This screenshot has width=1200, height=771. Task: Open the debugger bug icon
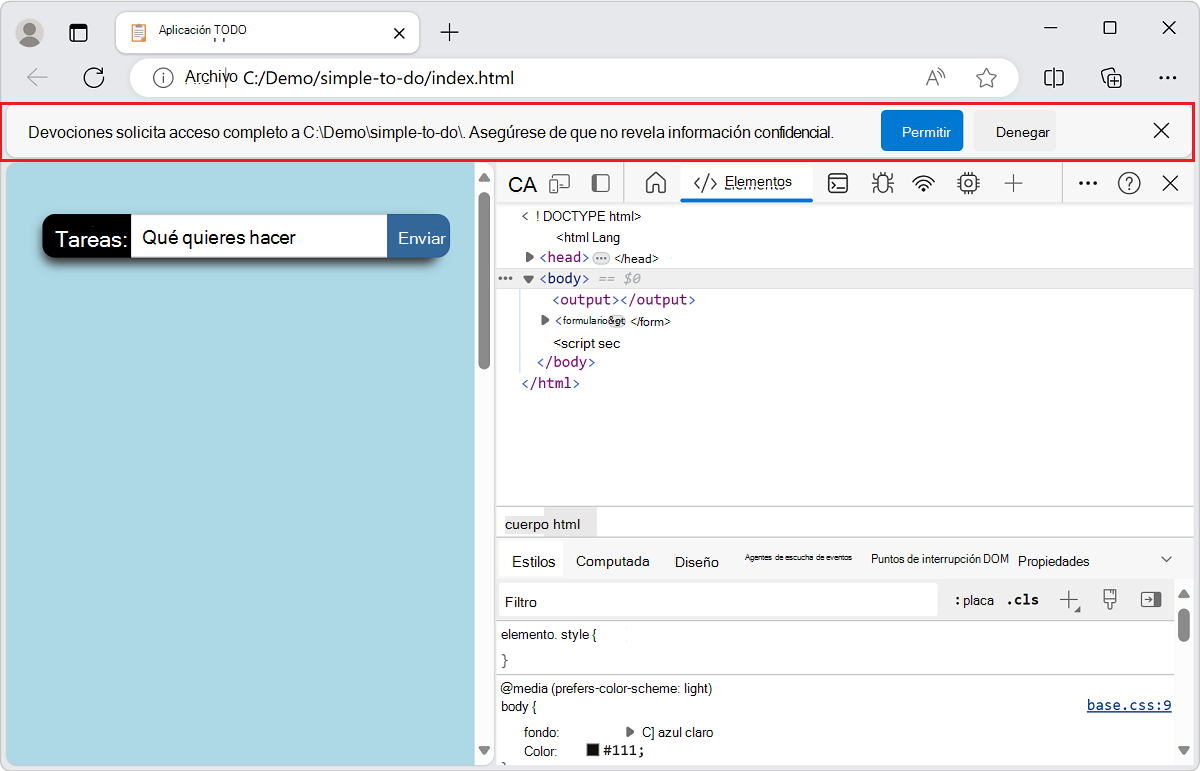pos(882,183)
